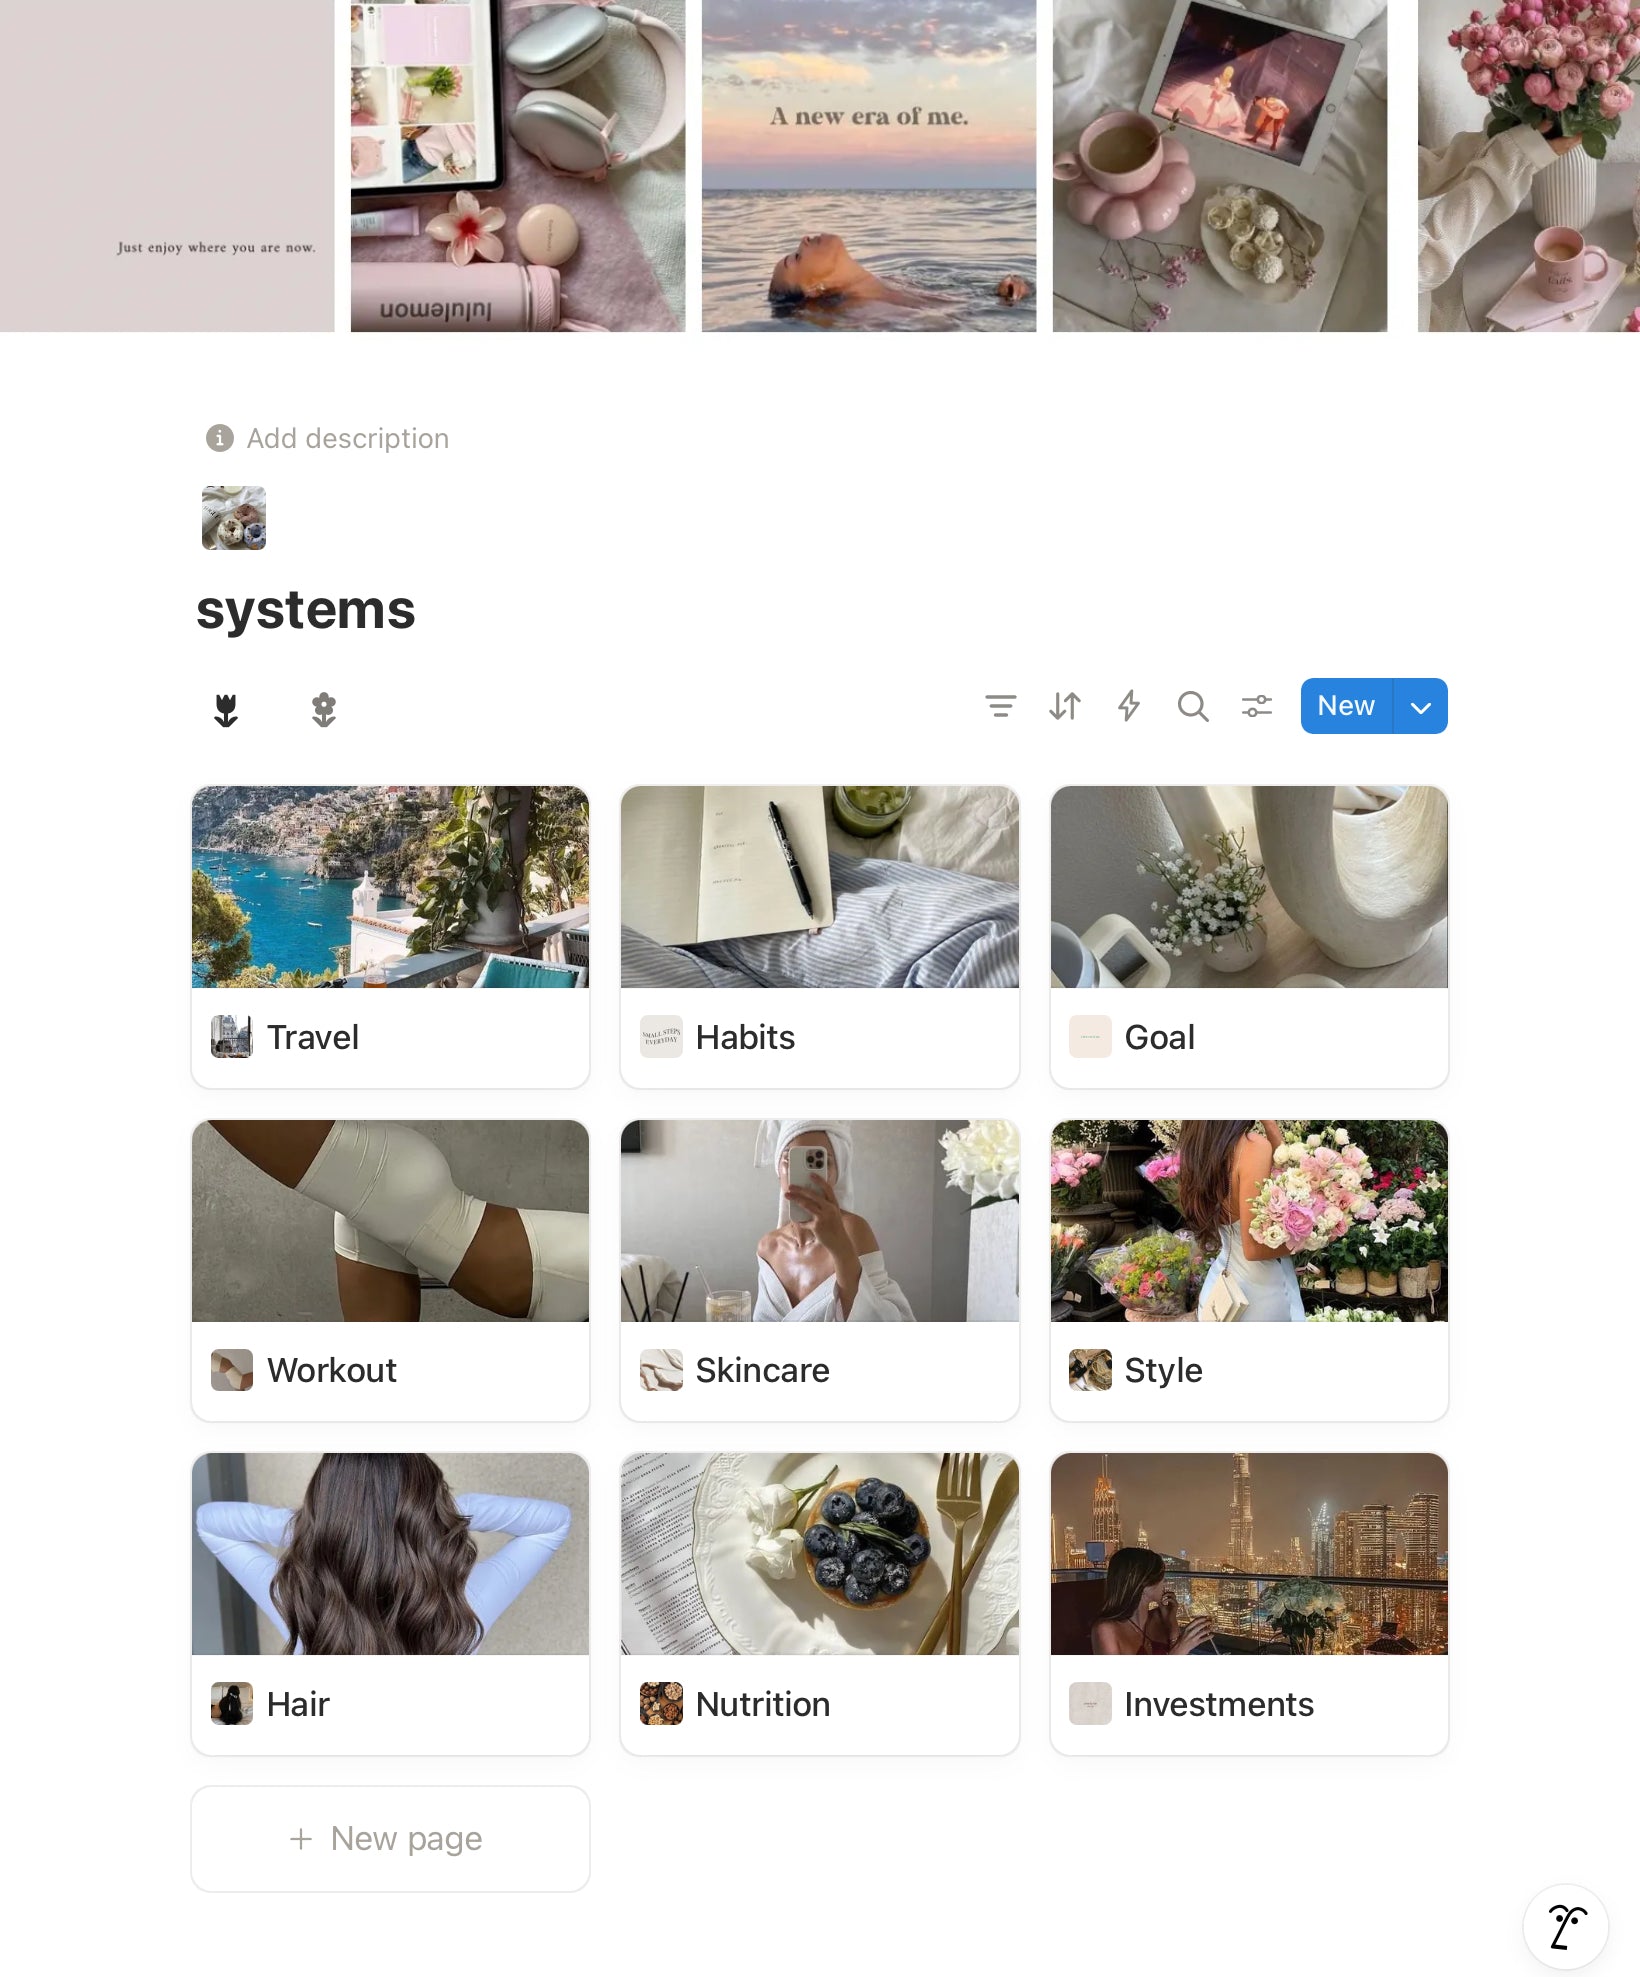Open the automations lightning bolt icon
Screen dimensions: 1640x1977
1129,706
